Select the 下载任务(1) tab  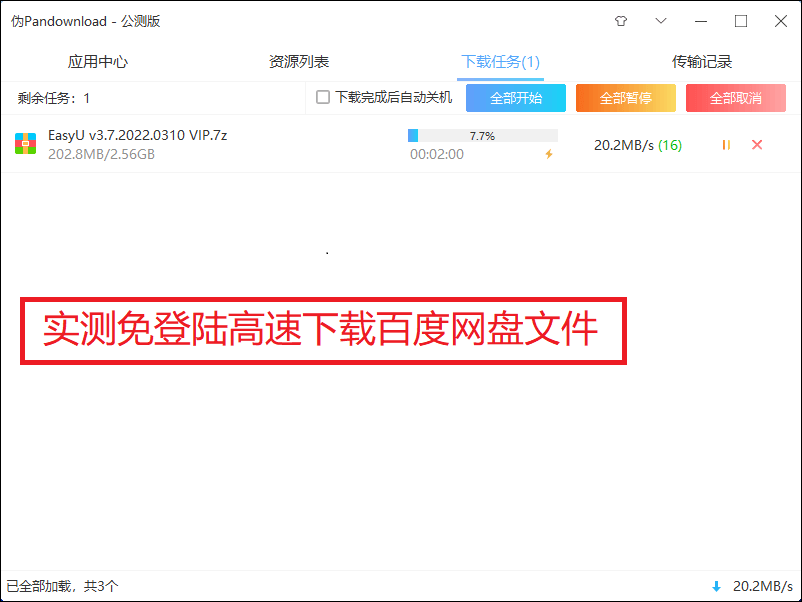pos(500,62)
